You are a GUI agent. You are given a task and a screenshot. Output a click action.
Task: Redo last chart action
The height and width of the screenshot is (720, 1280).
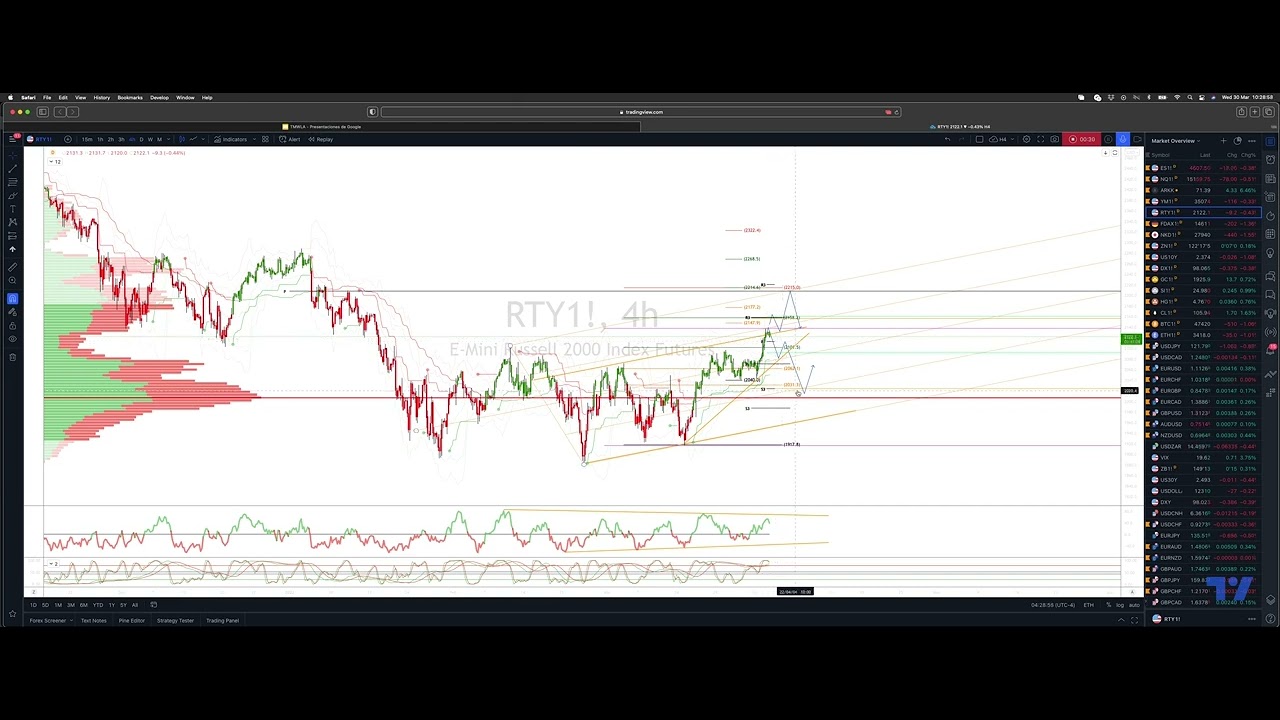pyautogui.click(x=962, y=139)
